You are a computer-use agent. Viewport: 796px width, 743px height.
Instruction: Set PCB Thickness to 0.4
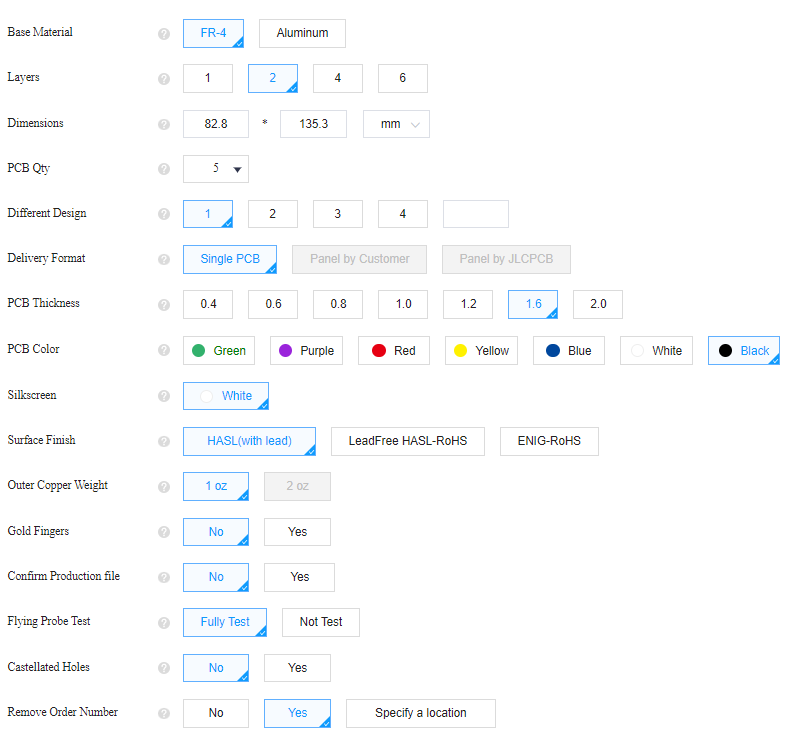pos(208,305)
